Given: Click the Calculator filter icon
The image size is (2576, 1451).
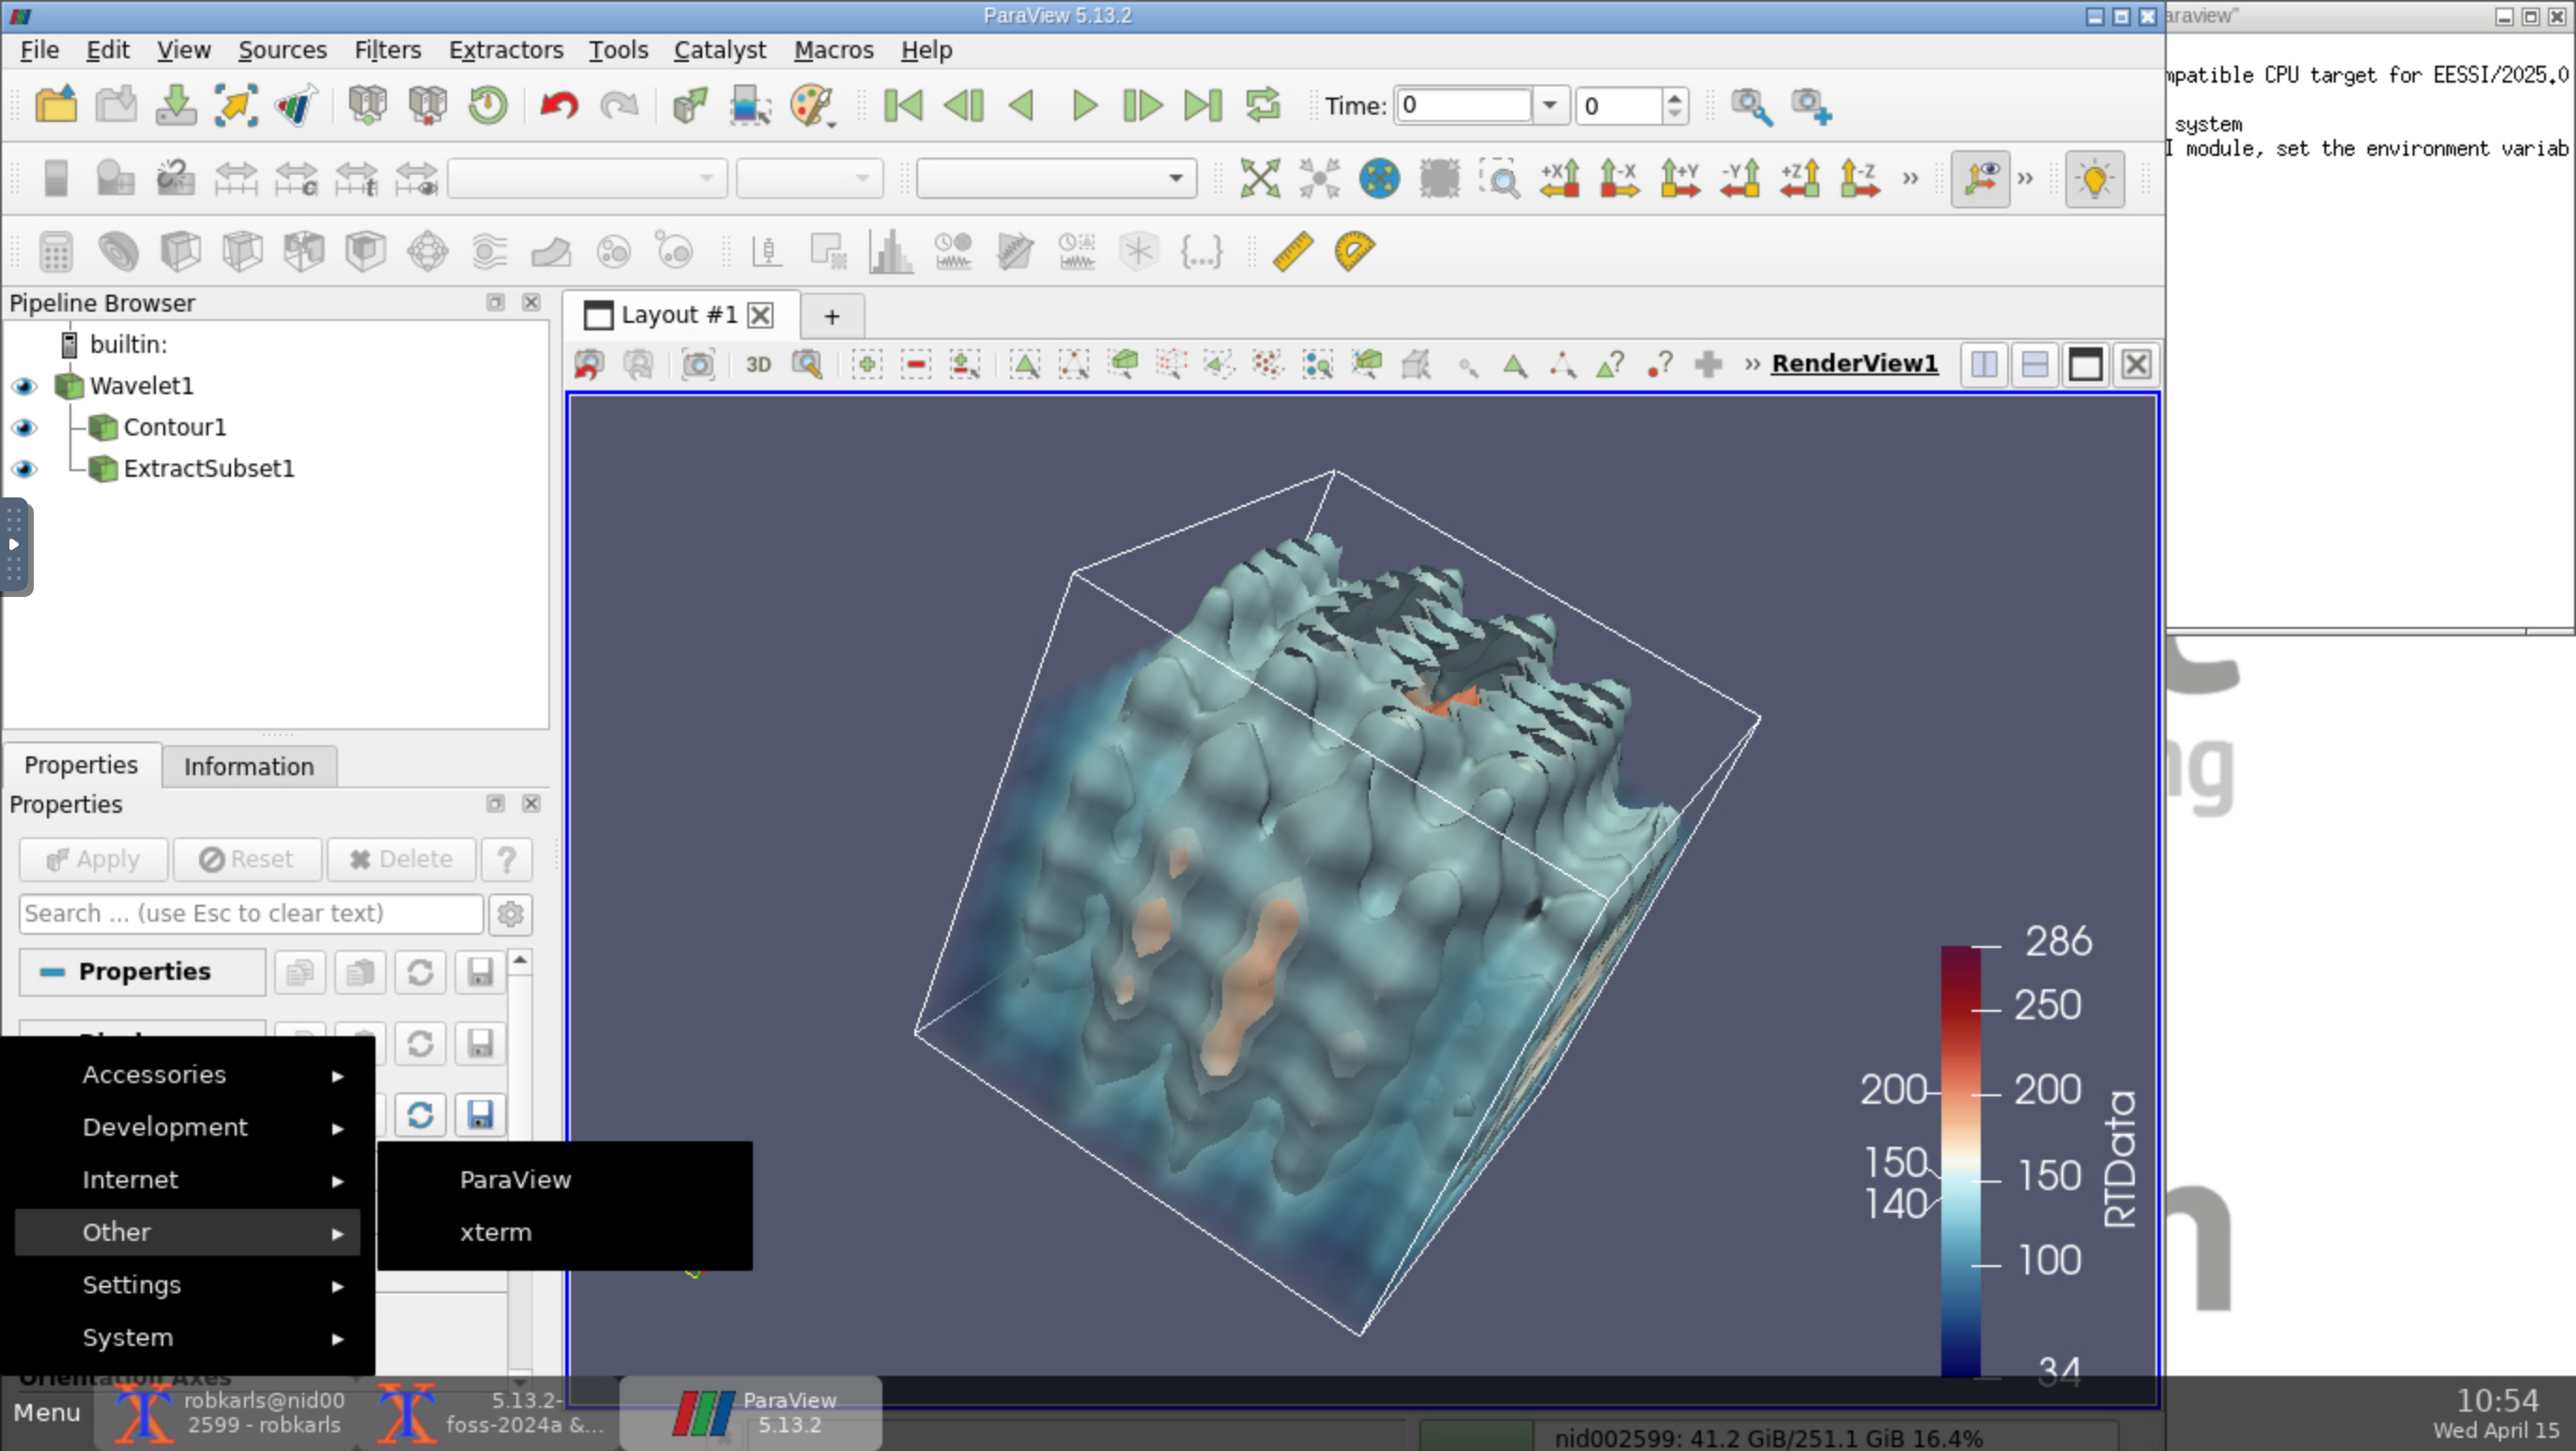Looking at the screenshot, I should 56,251.
